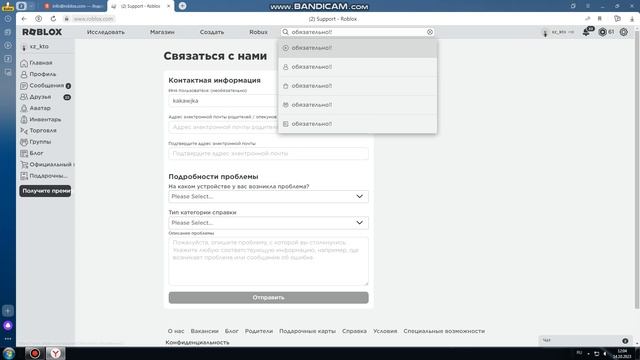This screenshot has width=640, height=360.
Task: Open the footer Блог link
Action: click(x=231, y=331)
